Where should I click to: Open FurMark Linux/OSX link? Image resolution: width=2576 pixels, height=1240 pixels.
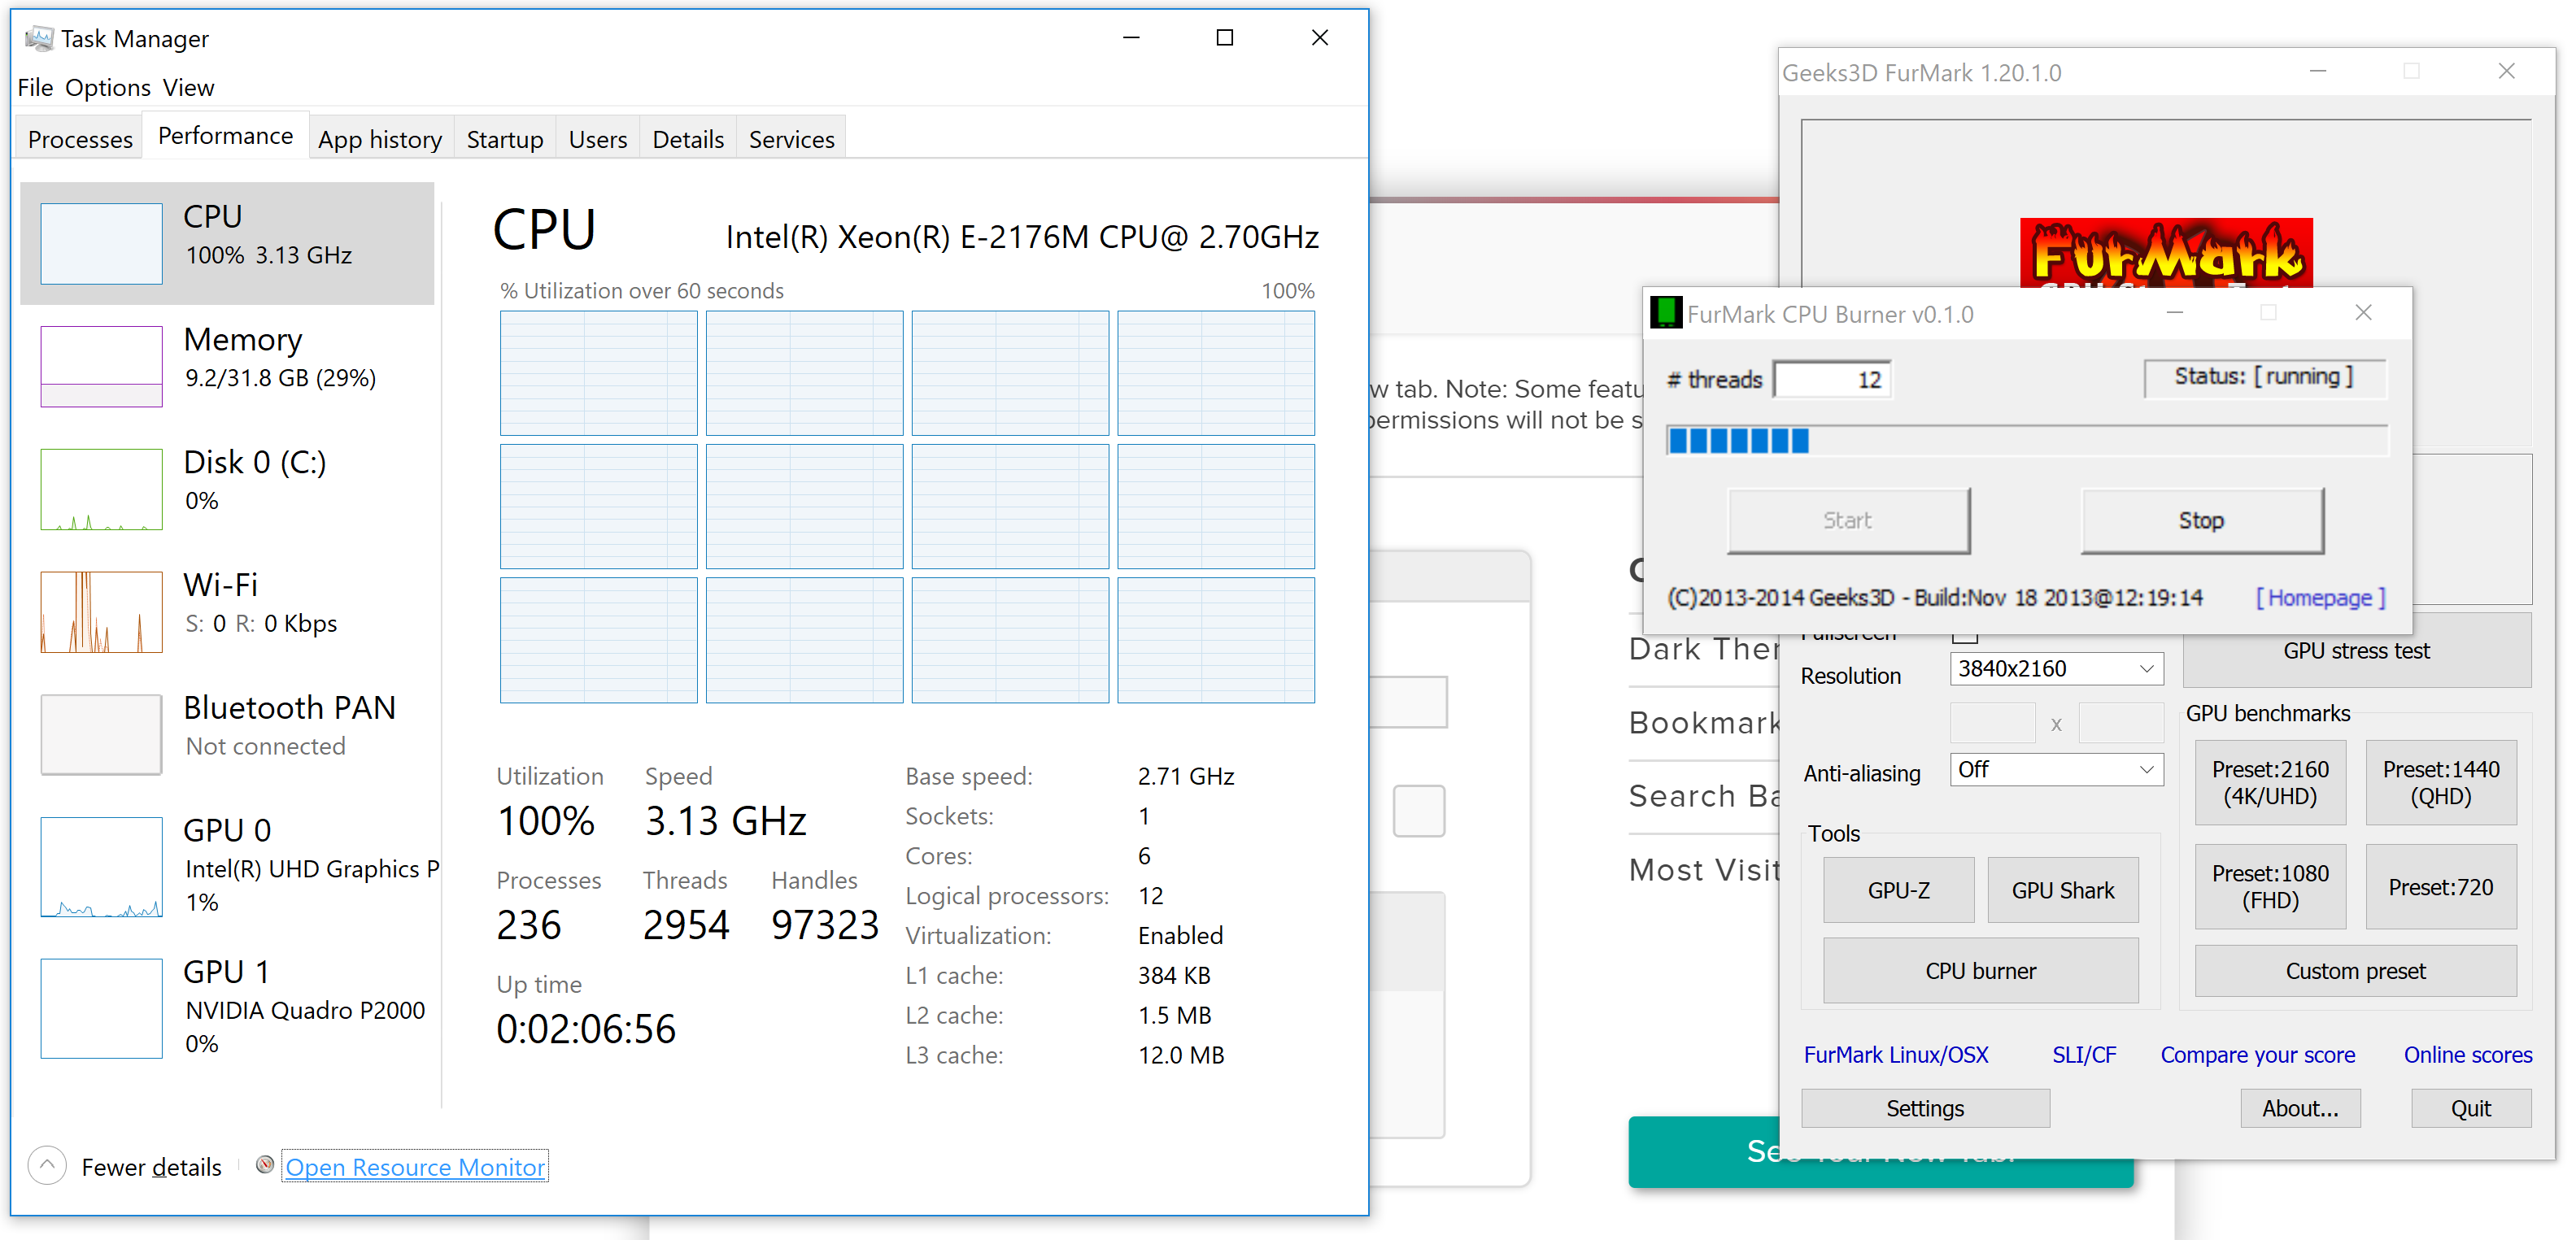(x=1896, y=1055)
